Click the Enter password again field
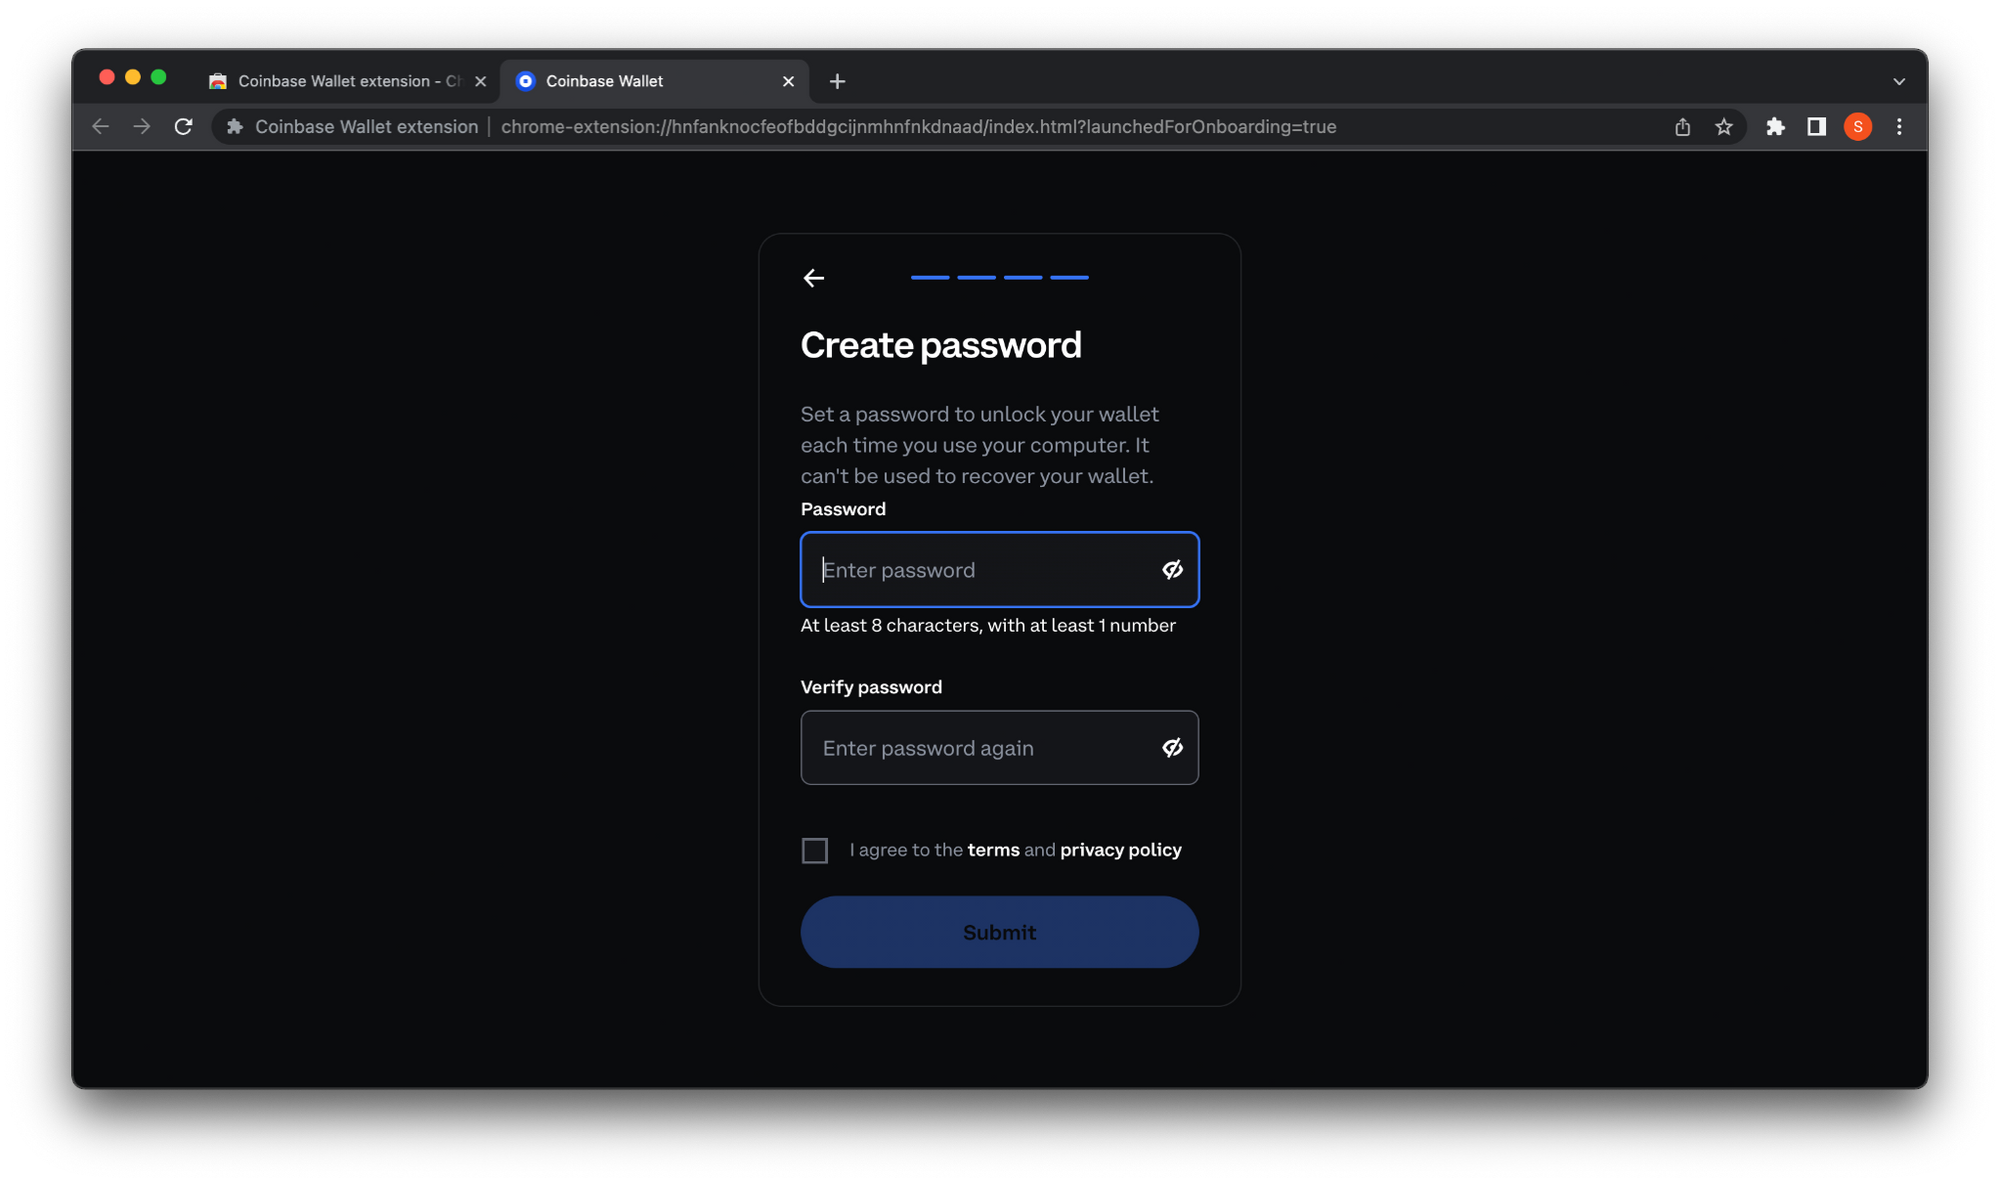Viewport: 2000px width, 1184px height. 999,747
